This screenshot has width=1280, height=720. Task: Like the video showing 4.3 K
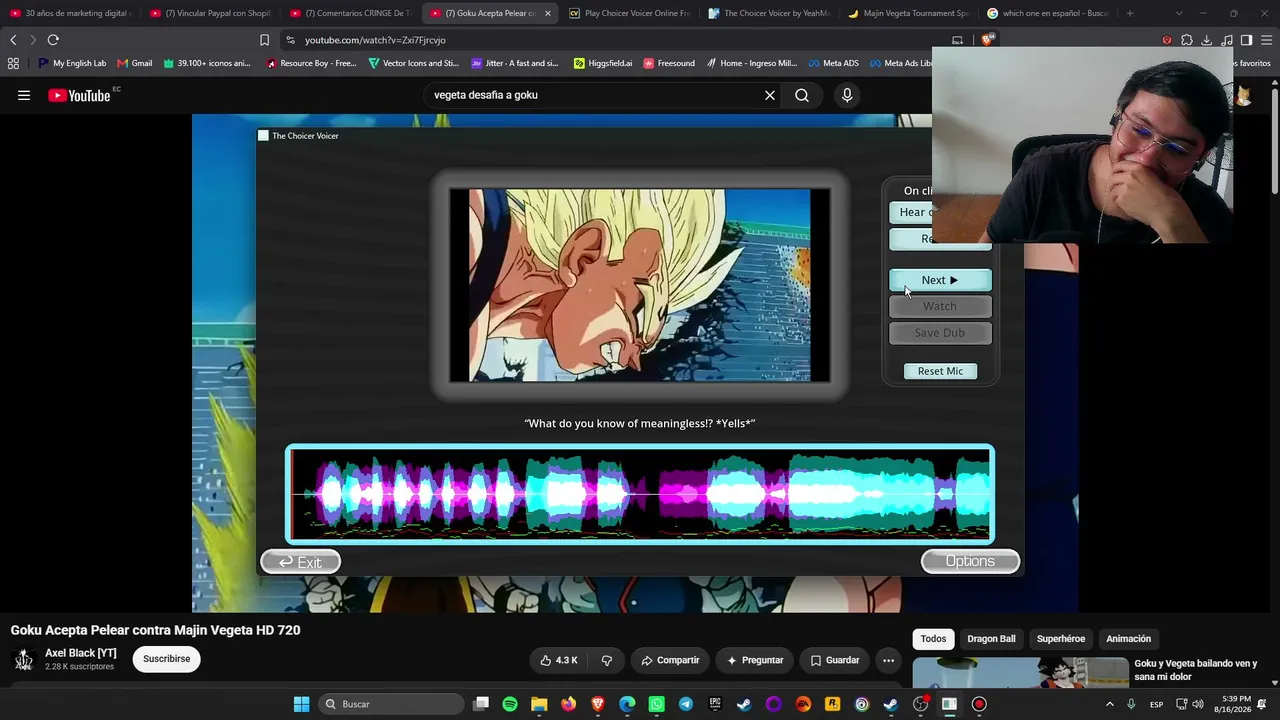point(559,660)
